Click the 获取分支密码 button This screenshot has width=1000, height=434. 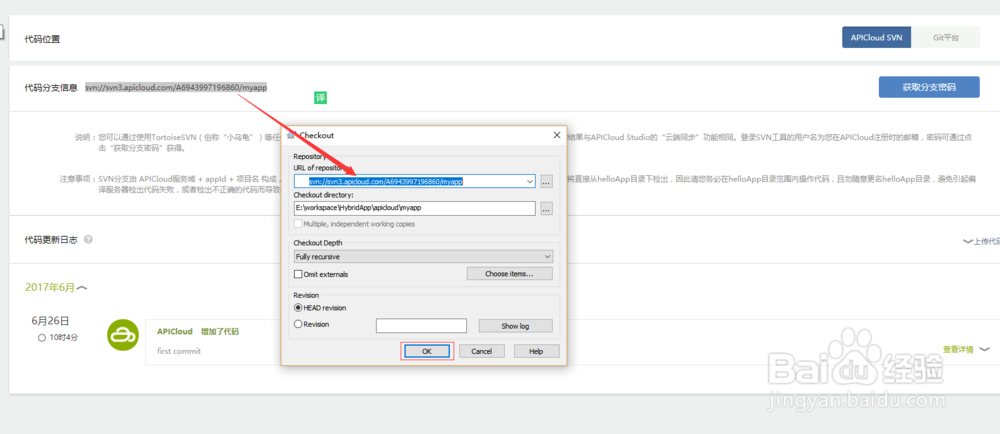click(929, 87)
